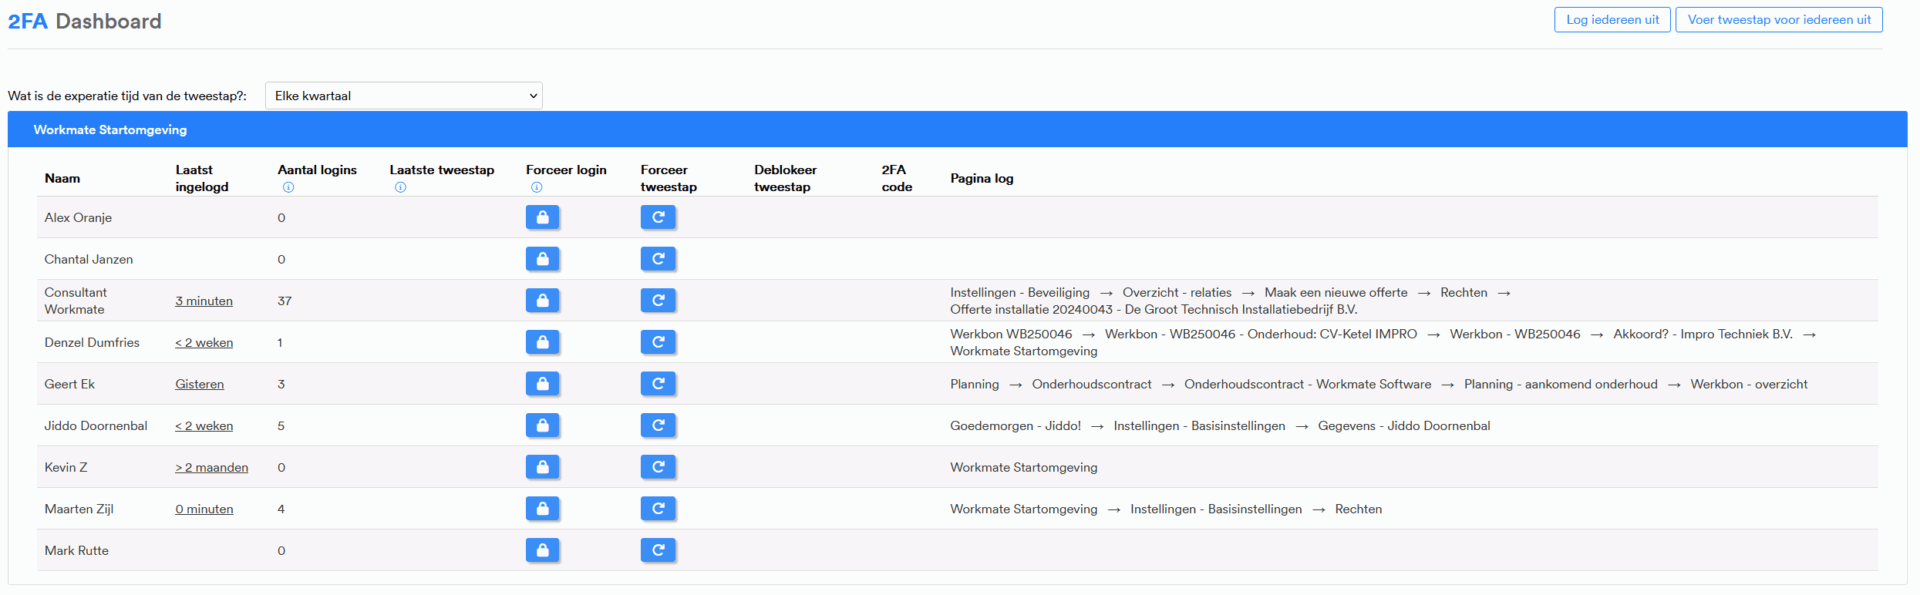Screen dimensions: 1920x595
Task: Reset two-step for Jiddo Doornenbal refresh icon
Action: click(x=658, y=425)
